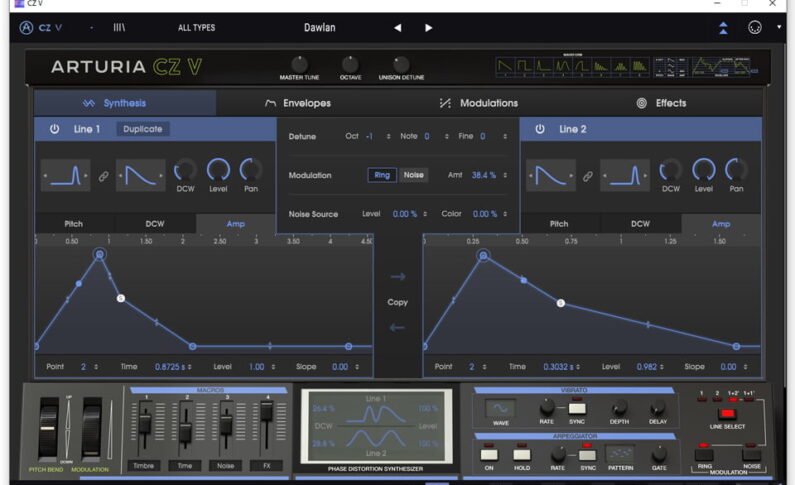Click Line 2 Level knob
The width and height of the screenshot is (795, 485).
tap(704, 170)
